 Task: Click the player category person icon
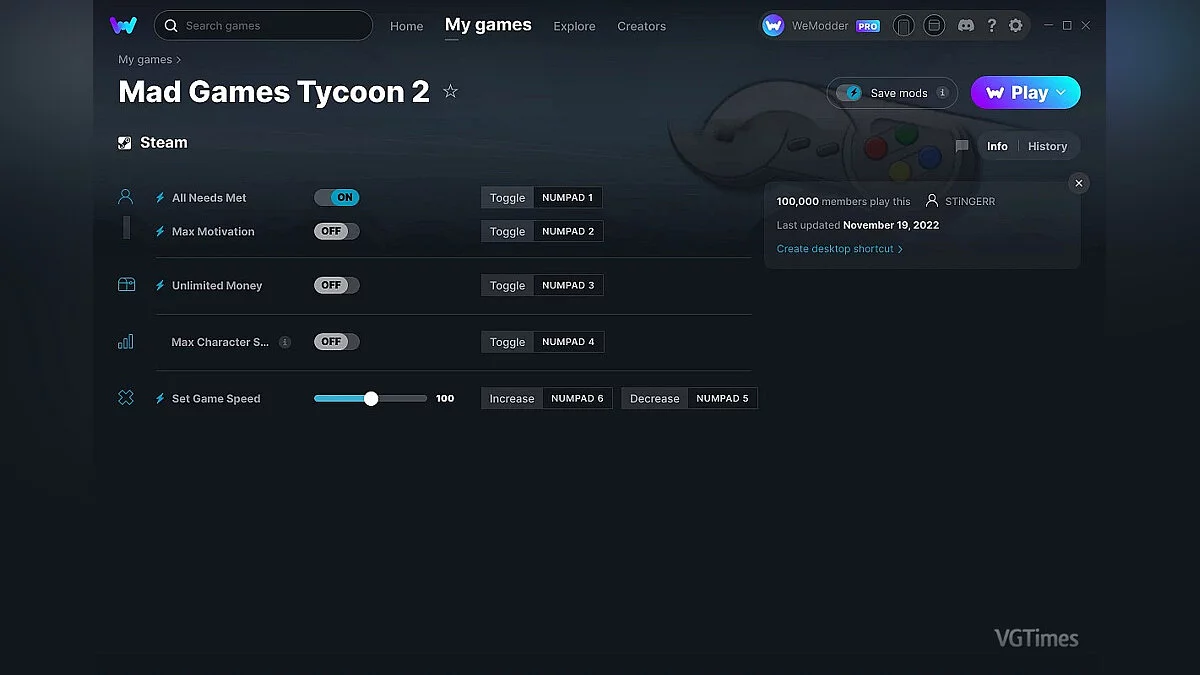[125, 197]
